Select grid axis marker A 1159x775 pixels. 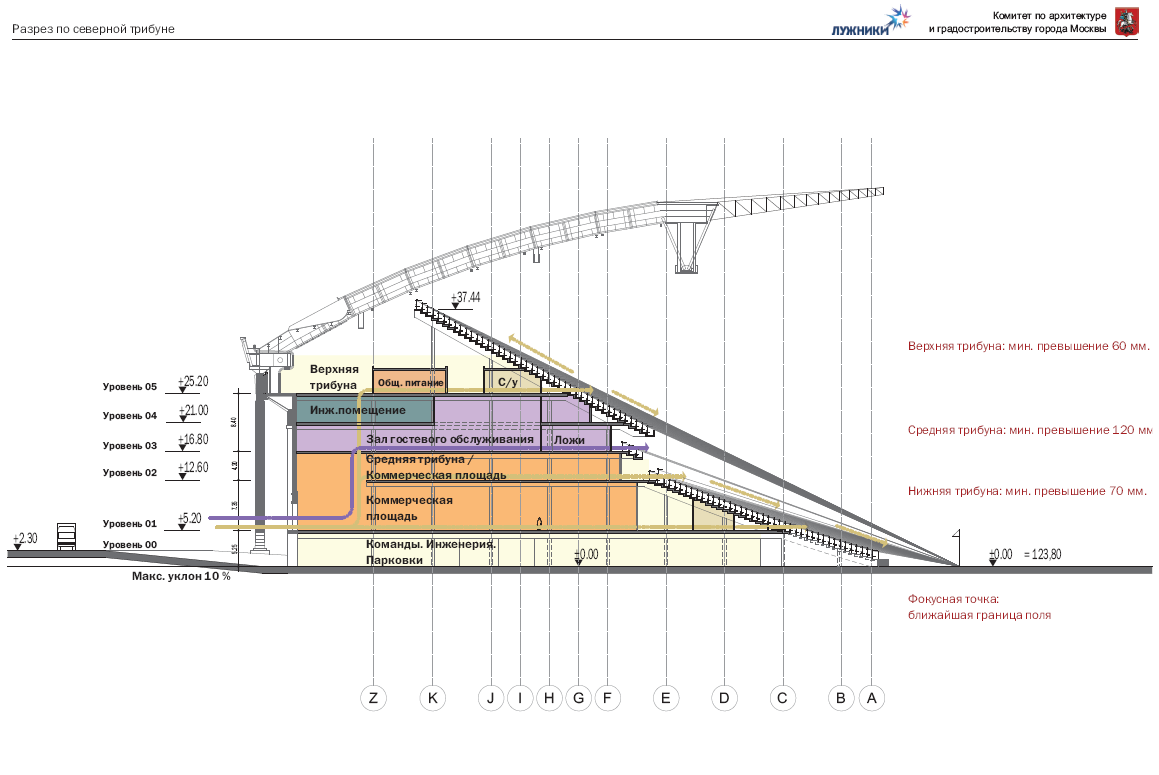coord(871,698)
